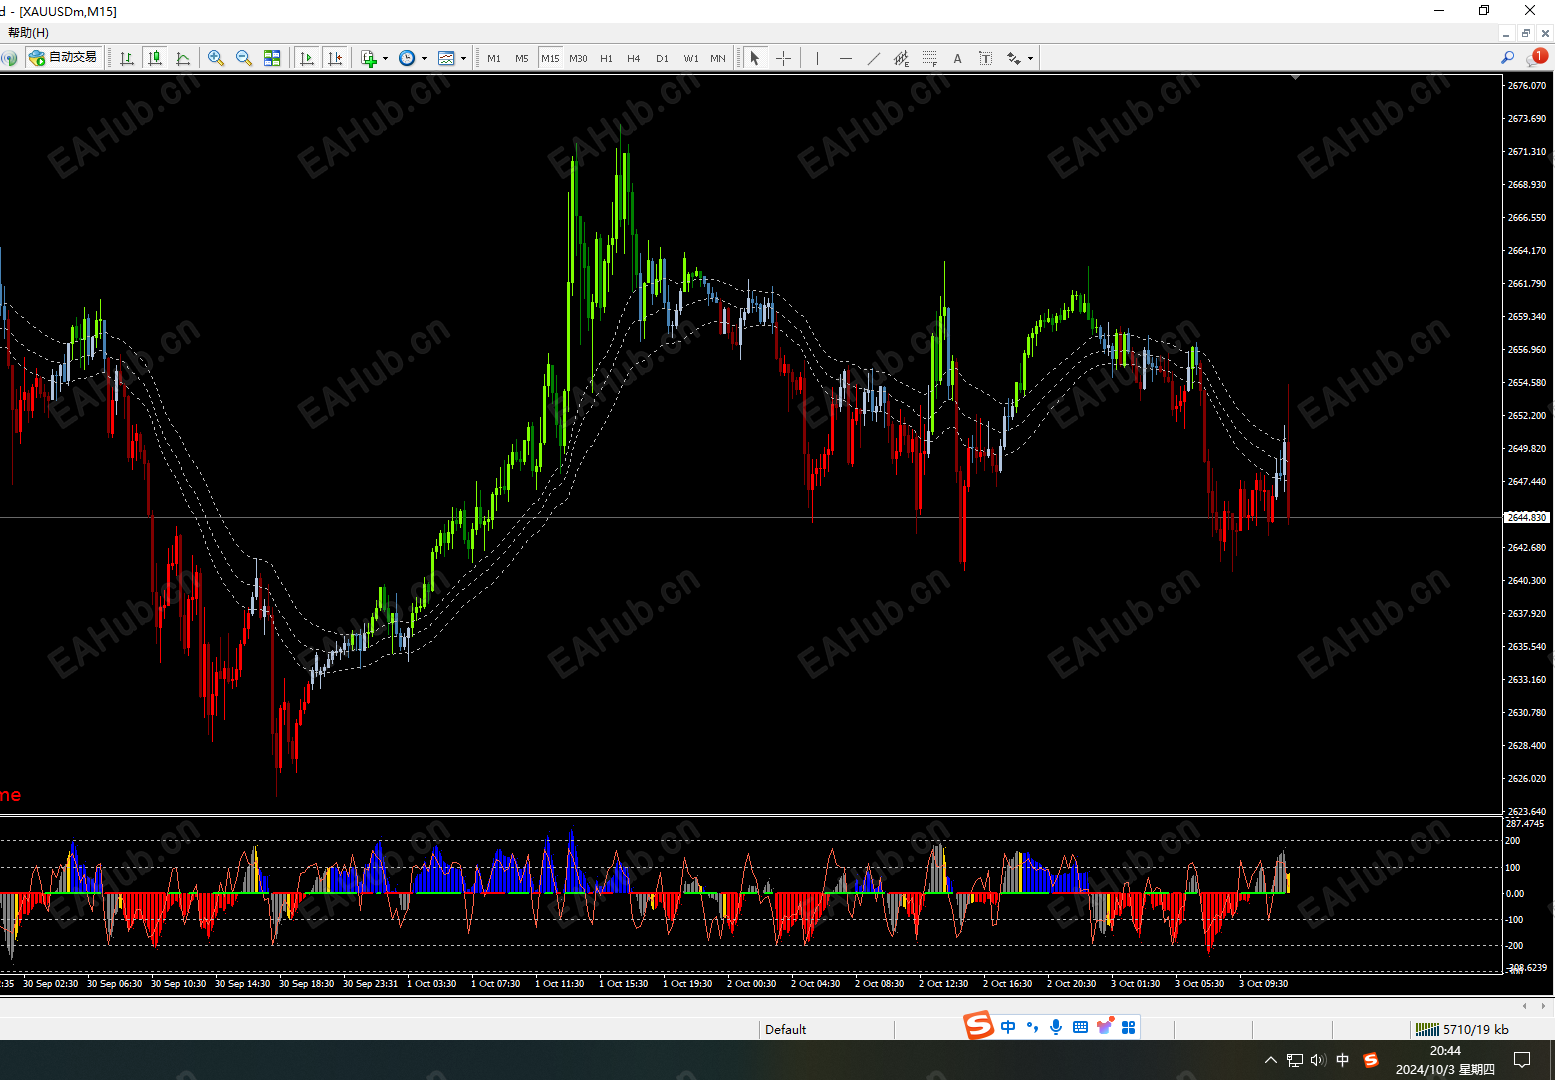Image resolution: width=1555 pixels, height=1080 pixels.
Task: Draw a trendline
Action: tap(874, 58)
